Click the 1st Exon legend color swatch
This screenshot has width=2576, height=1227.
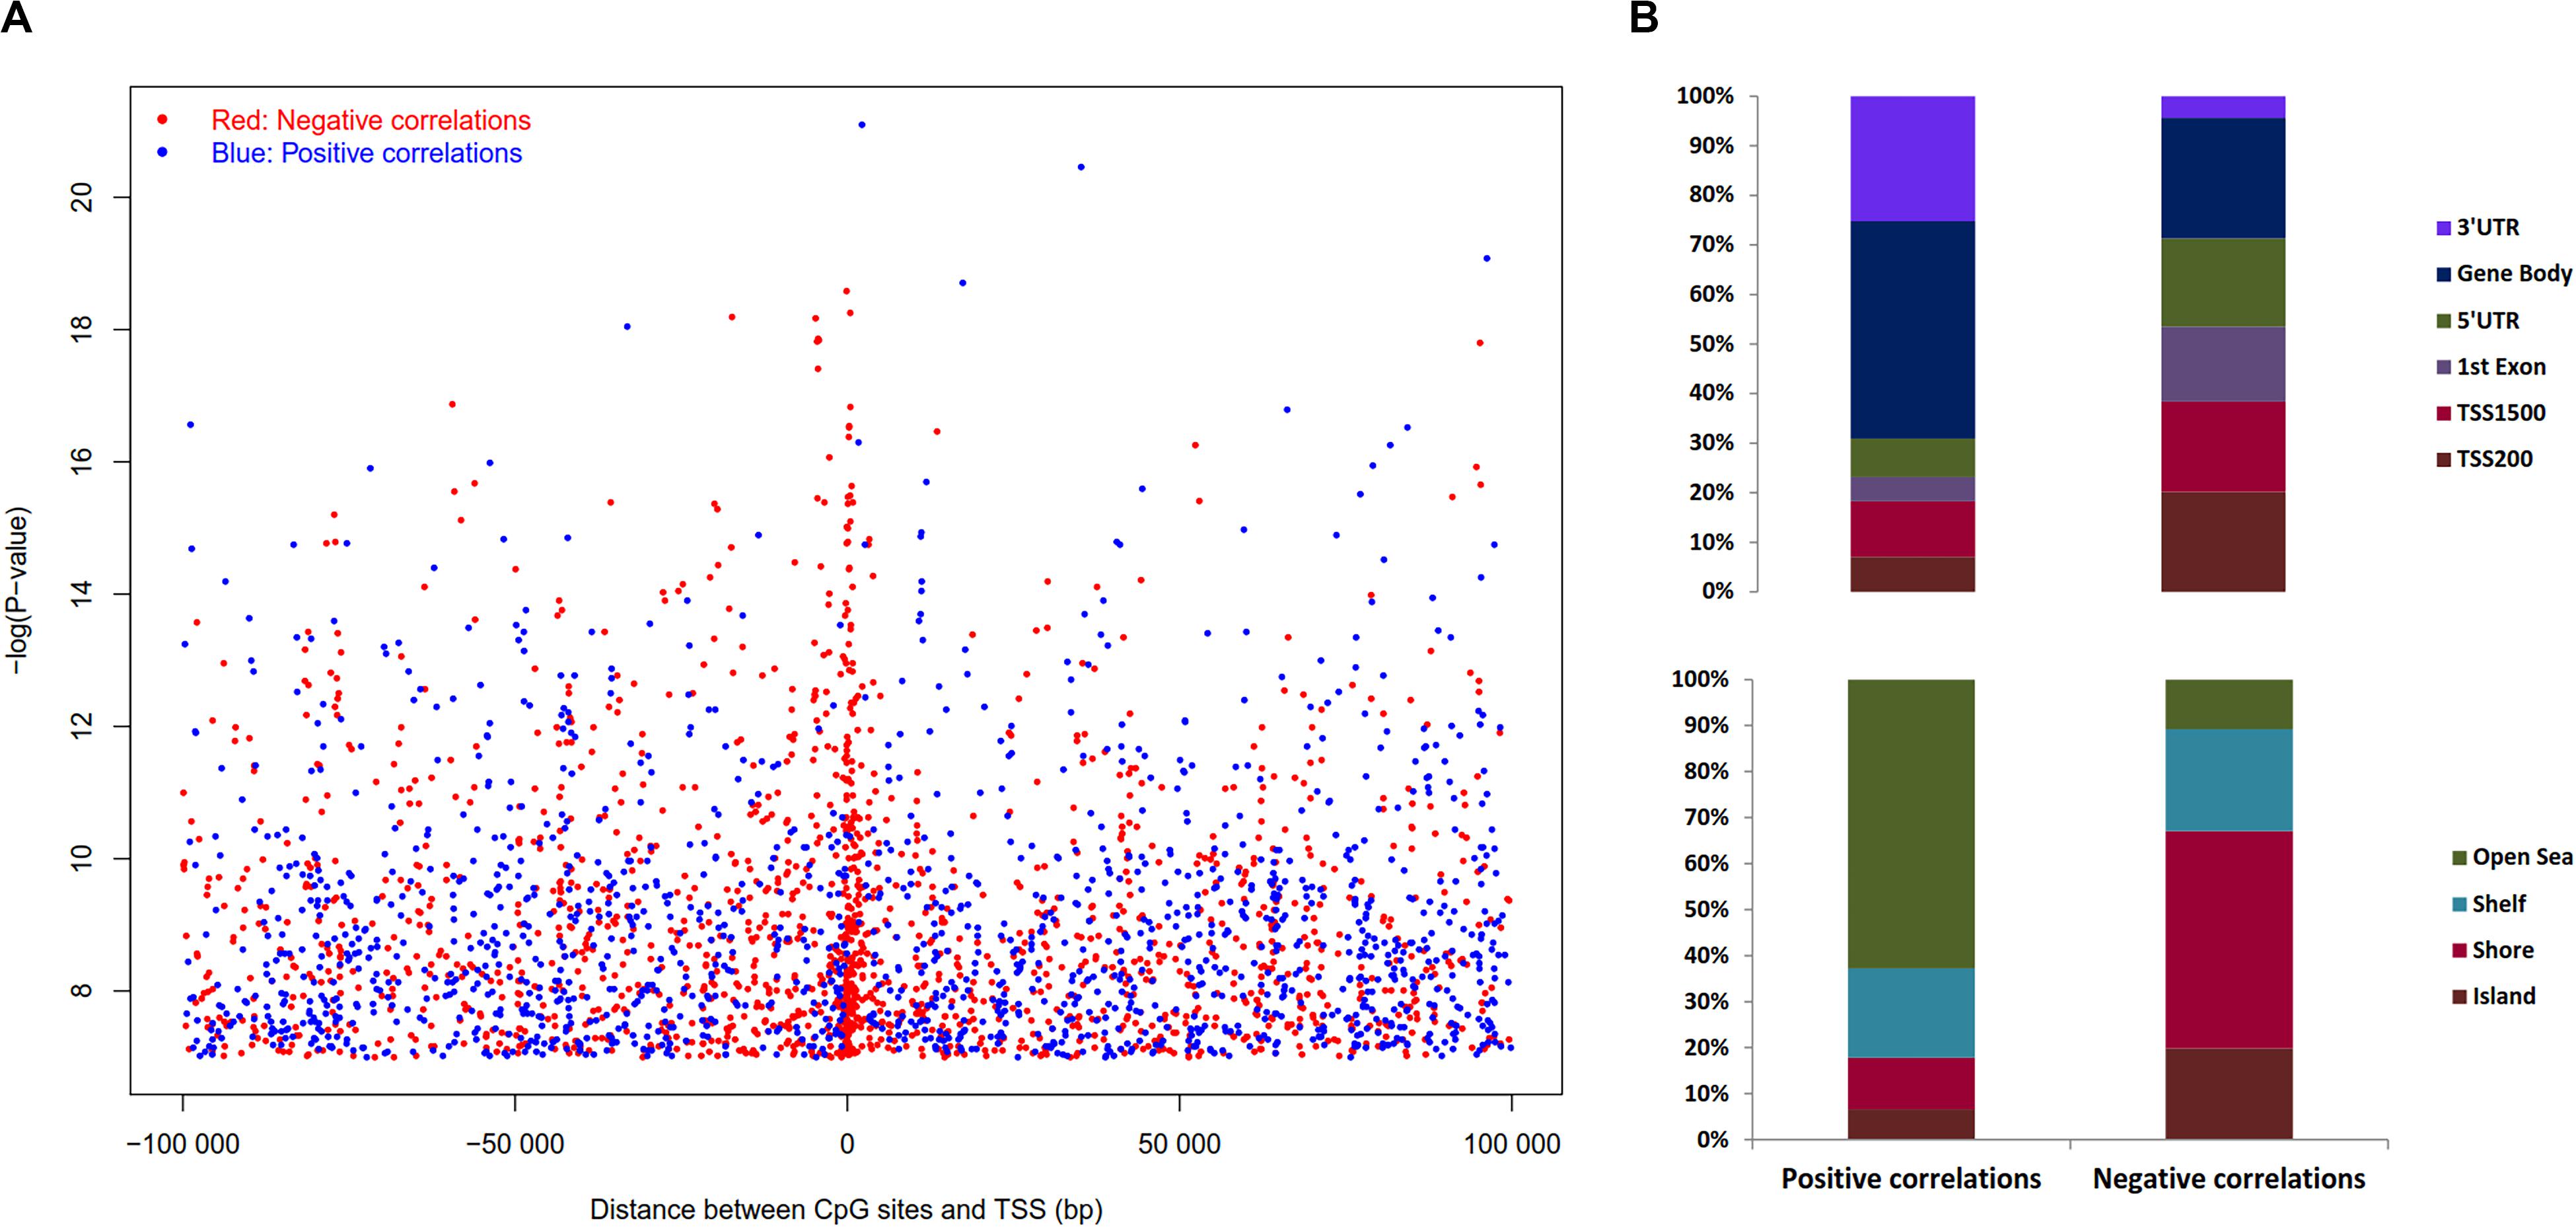pyautogui.click(x=2443, y=368)
